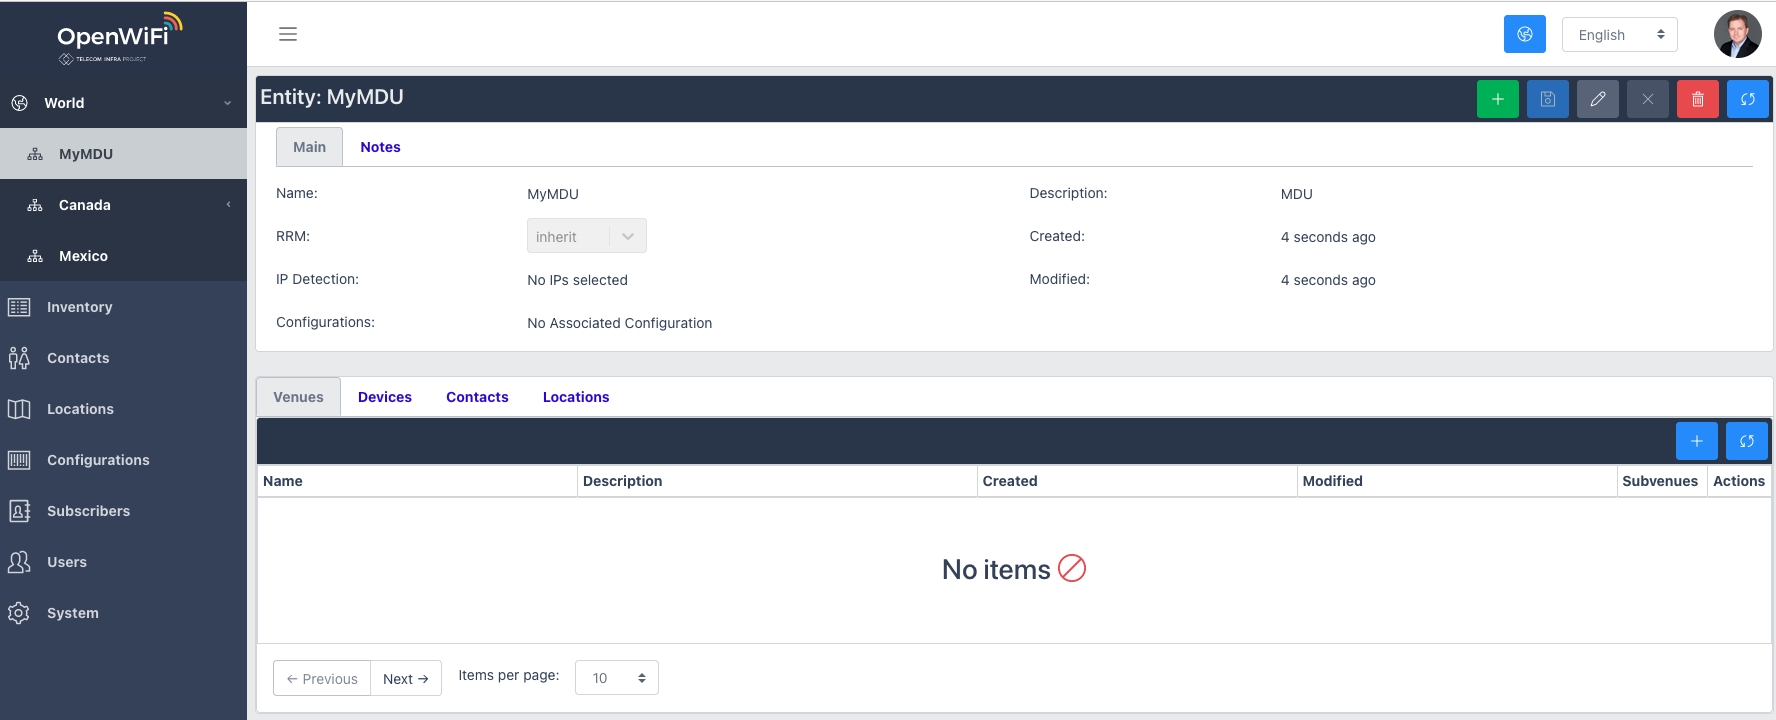Open Inventory from the sidebar

79,307
